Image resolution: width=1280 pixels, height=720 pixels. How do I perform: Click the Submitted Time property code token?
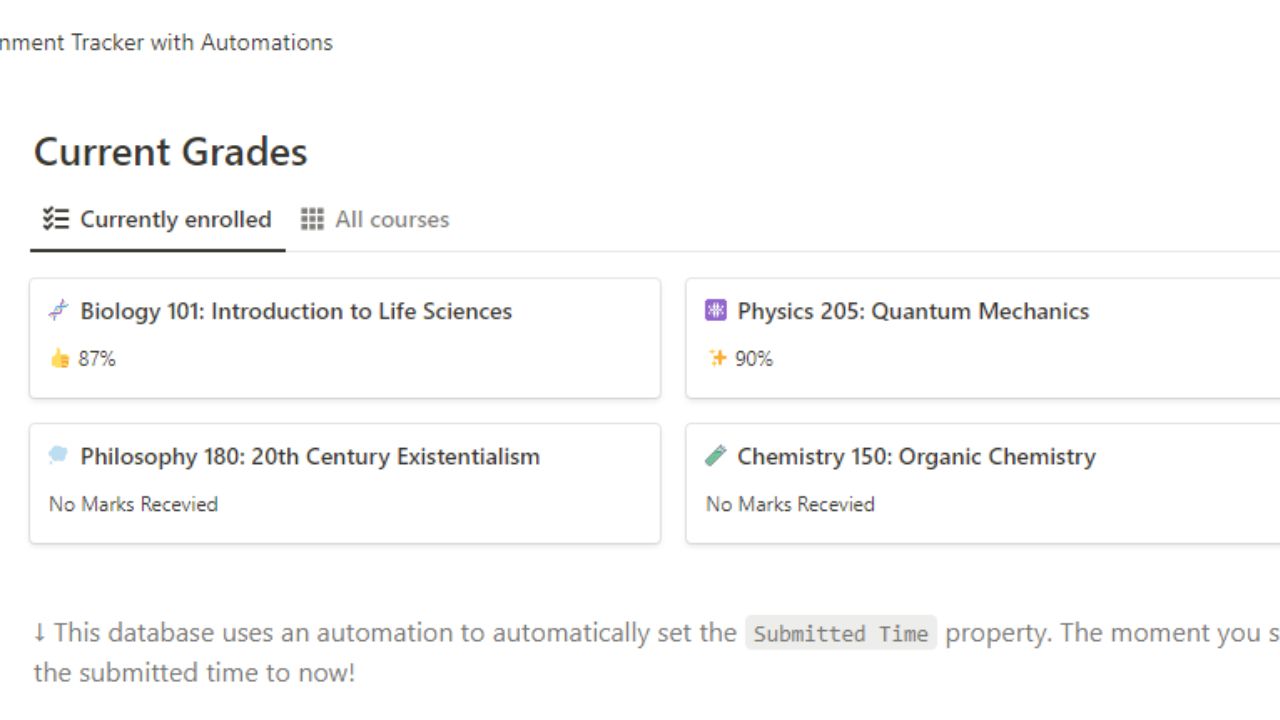(x=840, y=633)
